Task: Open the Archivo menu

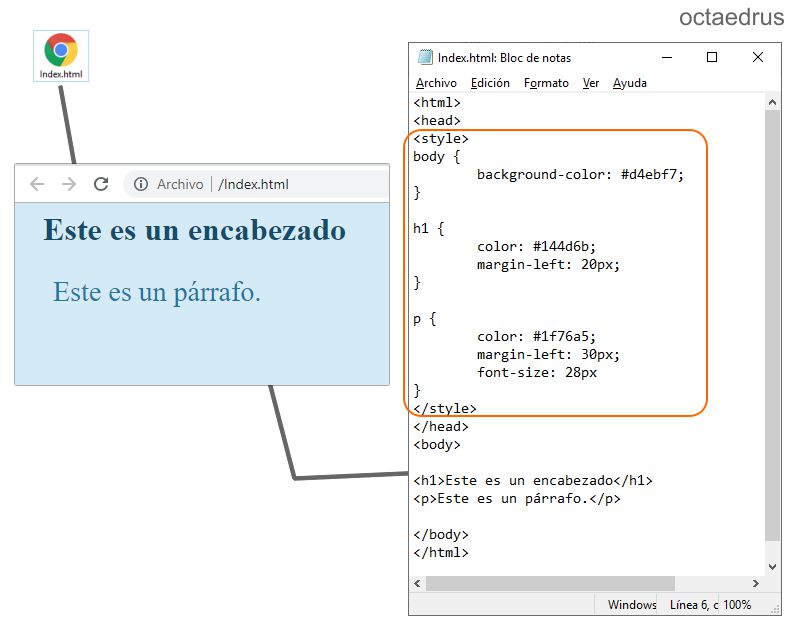Action: tap(436, 83)
